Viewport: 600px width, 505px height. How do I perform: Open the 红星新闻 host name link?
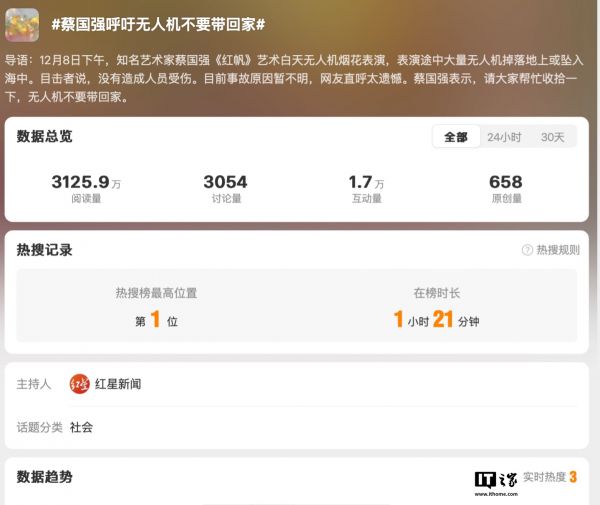(118, 384)
